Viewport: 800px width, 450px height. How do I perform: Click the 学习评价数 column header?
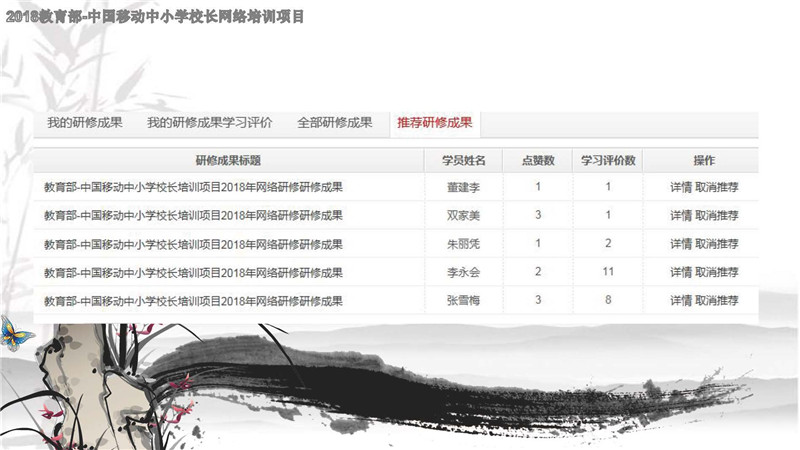[608, 161]
